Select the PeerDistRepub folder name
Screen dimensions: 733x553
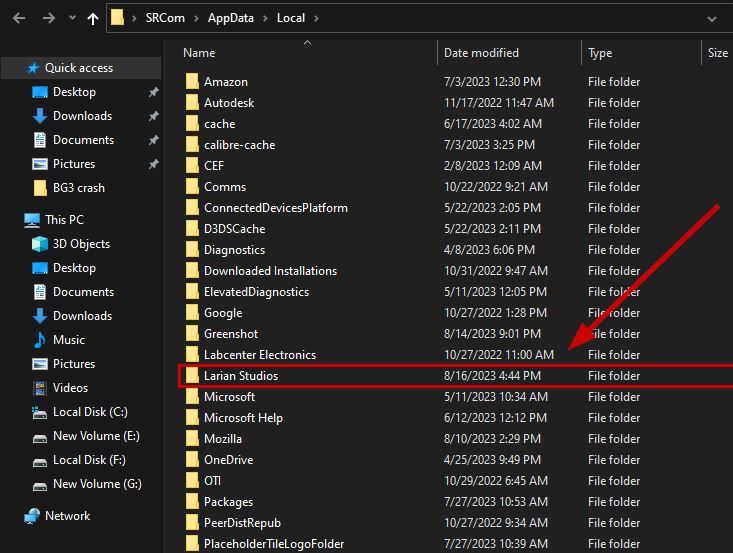(x=242, y=523)
